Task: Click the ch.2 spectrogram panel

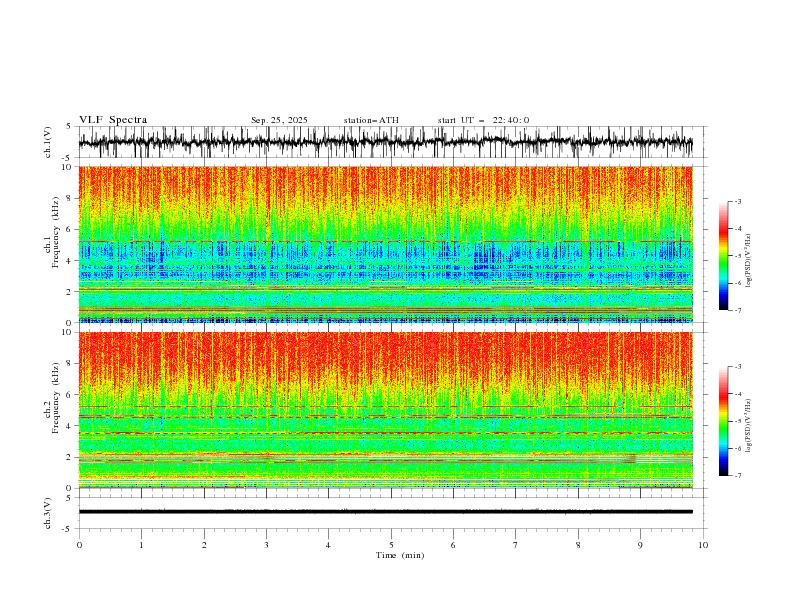Action: pos(385,410)
